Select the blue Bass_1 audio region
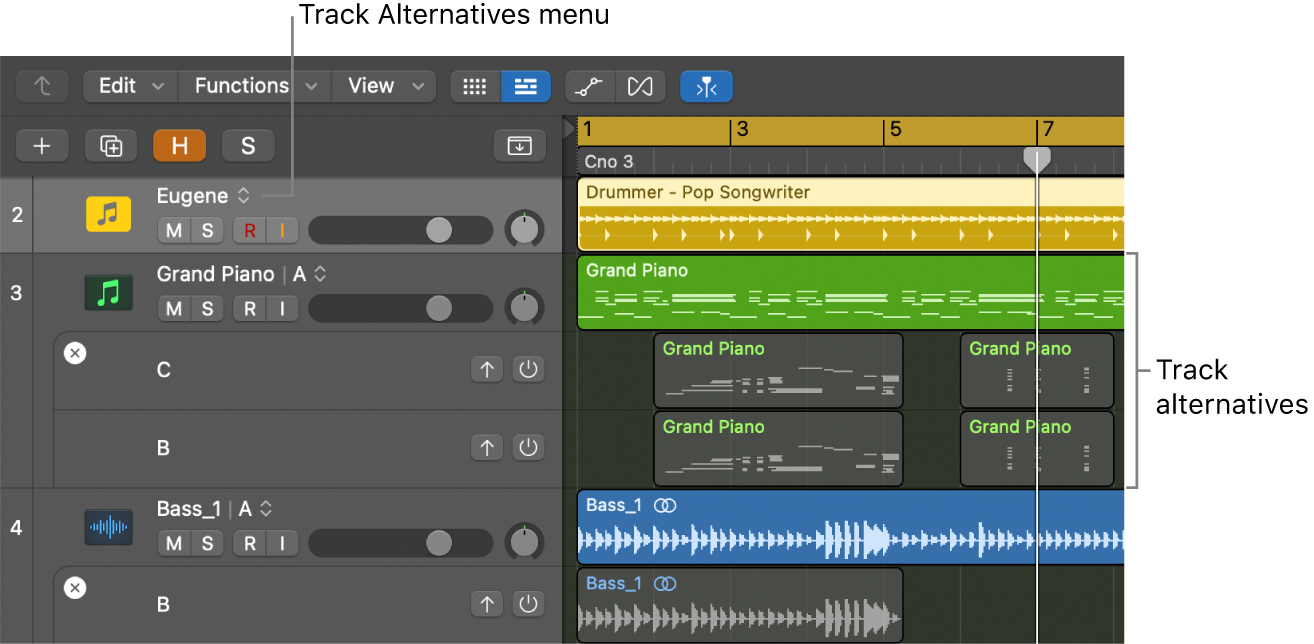Viewport: 1314px width, 644px height. tap(851, 527)
